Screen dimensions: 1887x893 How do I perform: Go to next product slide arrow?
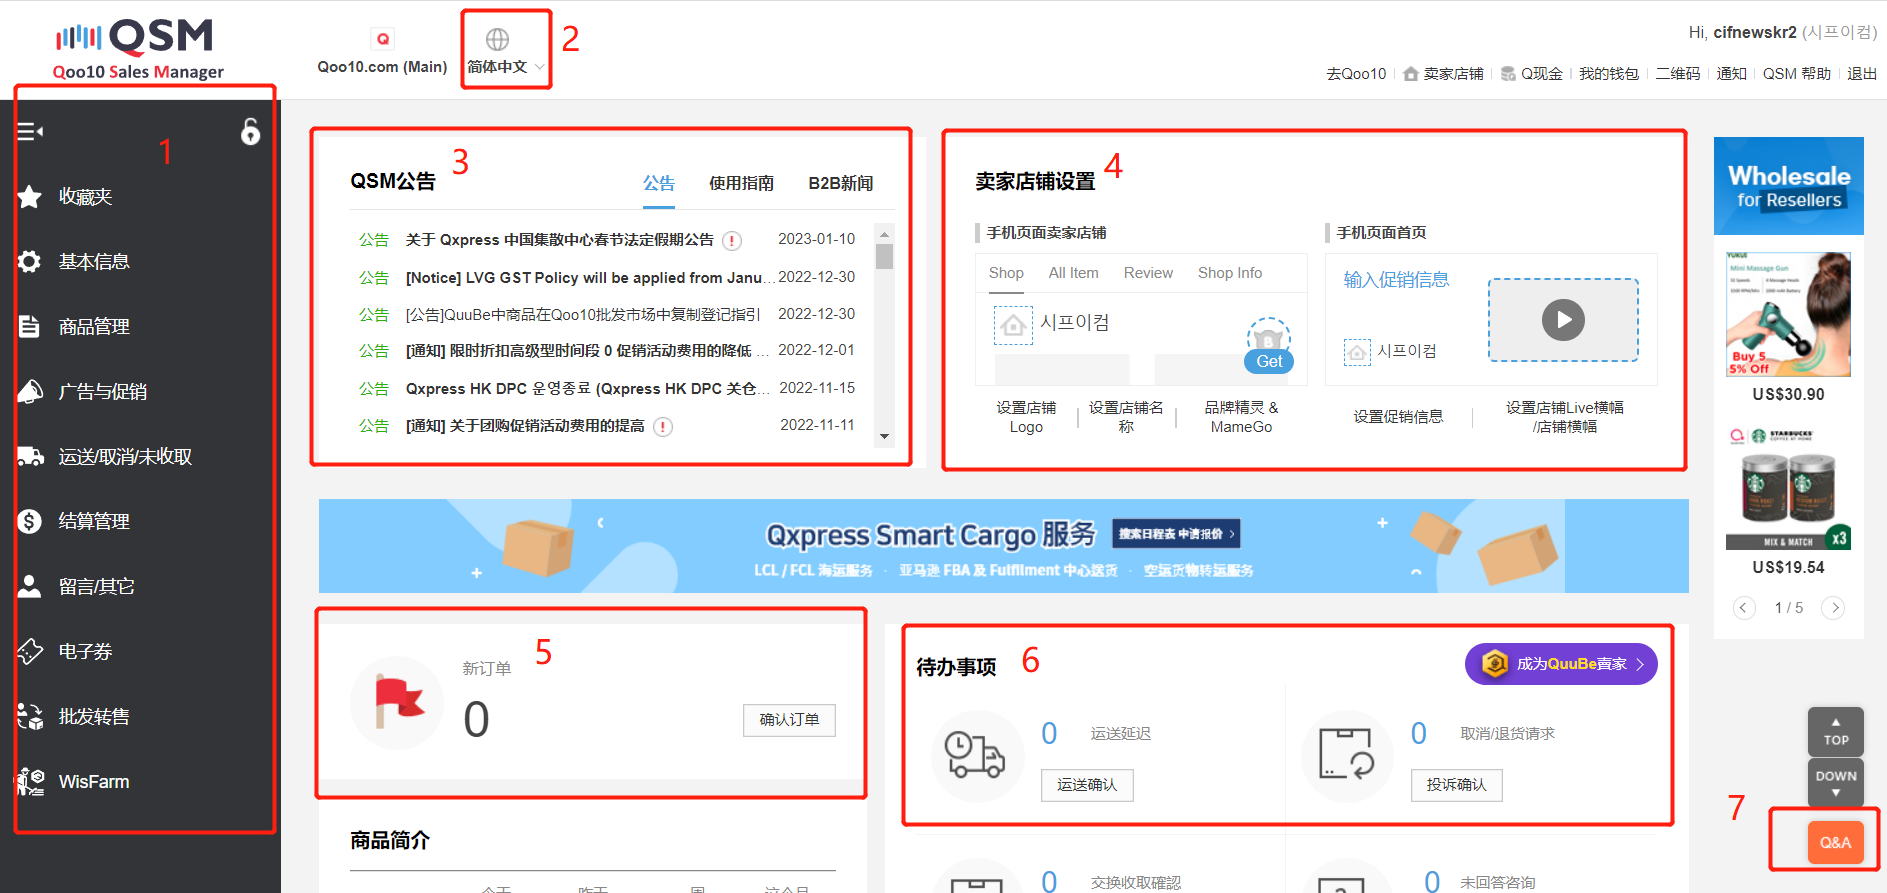point(1834,608)
